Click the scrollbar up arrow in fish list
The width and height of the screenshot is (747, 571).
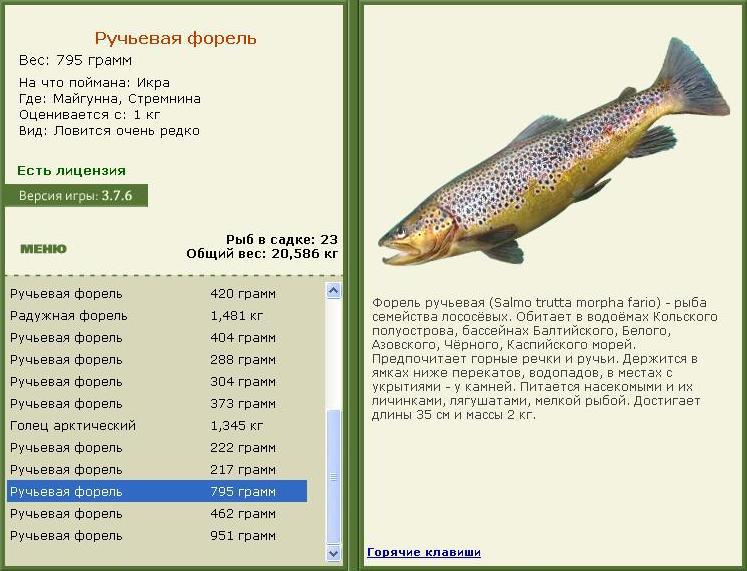(x=333, y=291)
